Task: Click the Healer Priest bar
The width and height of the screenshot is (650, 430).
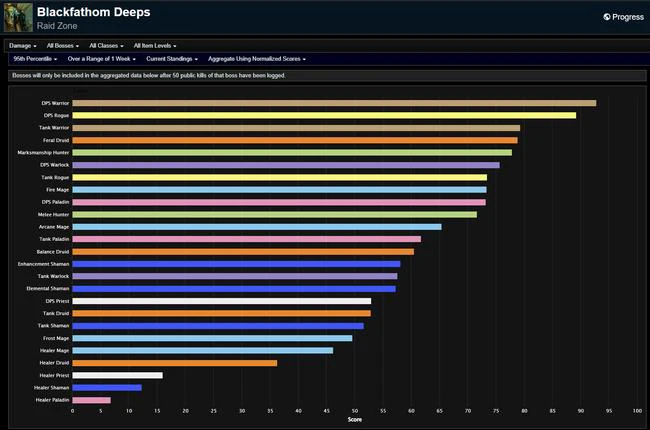Action: coord(118,375)
